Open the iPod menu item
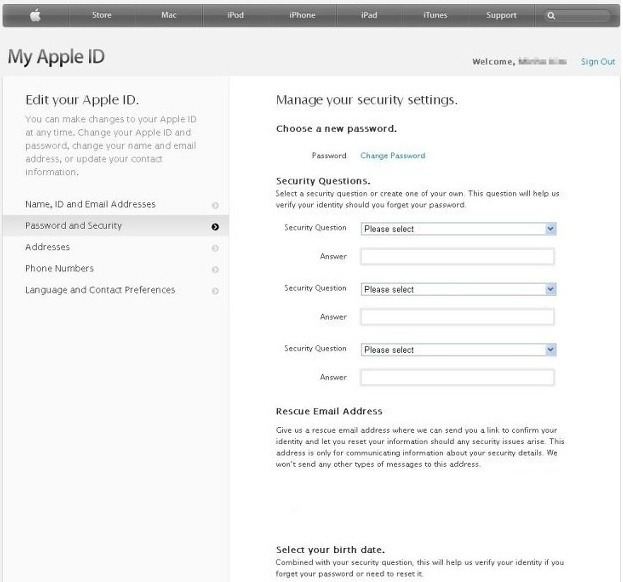The width and height of the screenshot is (623, 582). pos(235,15)
